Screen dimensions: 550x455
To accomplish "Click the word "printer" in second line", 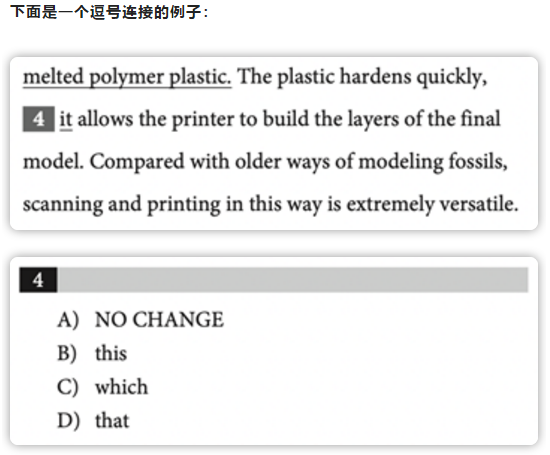I will (203, 120).
